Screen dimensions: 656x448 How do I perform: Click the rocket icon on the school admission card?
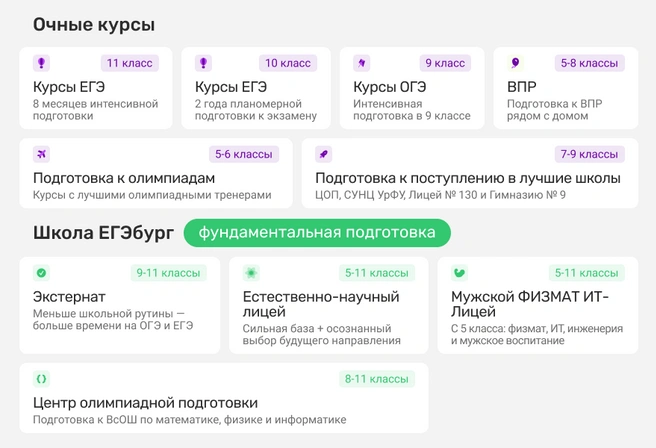323,154
